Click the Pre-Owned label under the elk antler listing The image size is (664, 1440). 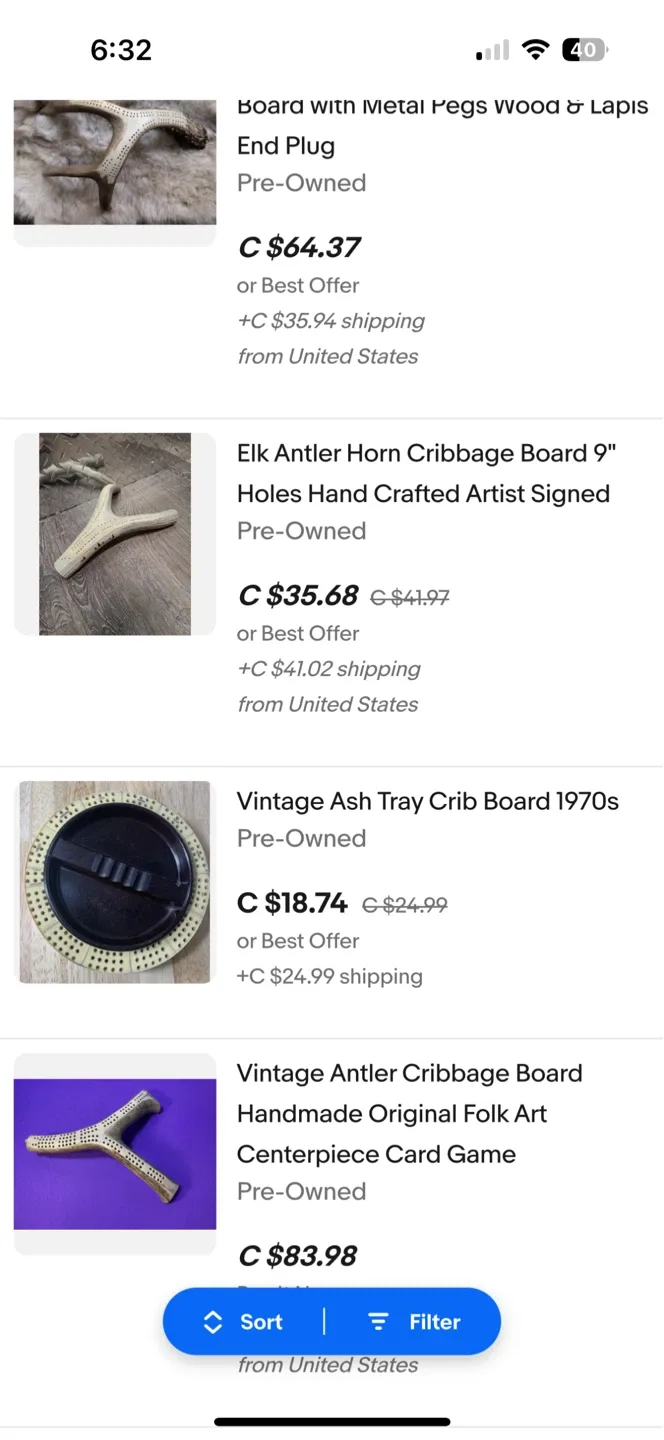[x=301, y=530]
